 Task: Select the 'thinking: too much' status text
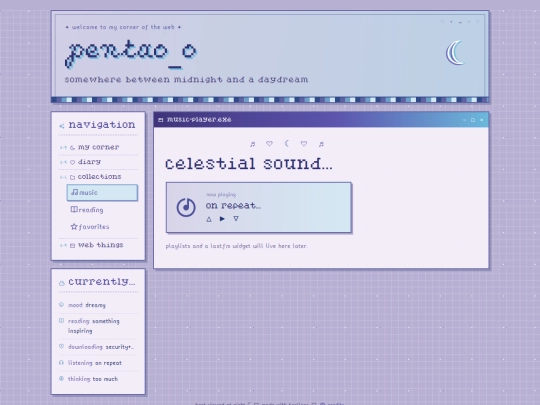(x=93, y=379)
